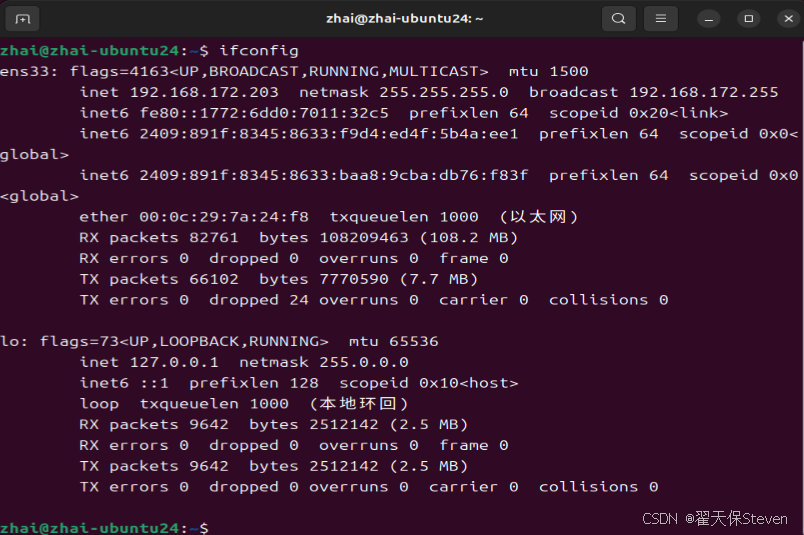Click flags=4163 on the ens33 line

click(119, 71)
